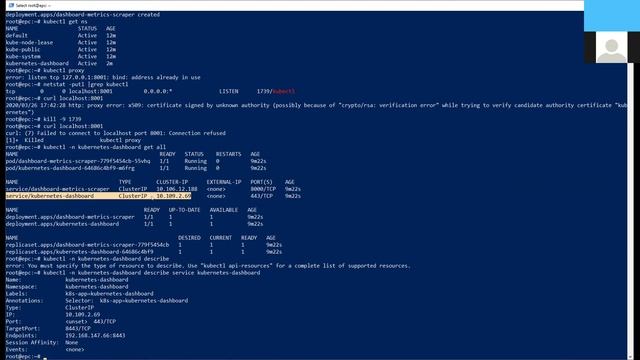
Task: Click the 'EXTERNAL-IP' column header
Action: (224, 182)
